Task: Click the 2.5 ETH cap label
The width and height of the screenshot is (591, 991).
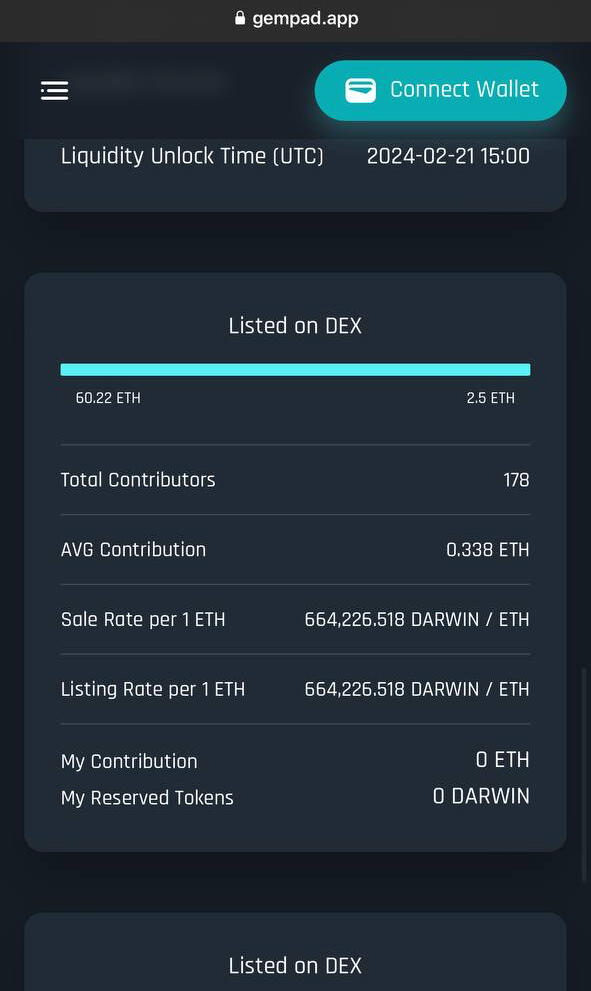Action: pyautogui.click(x=490, y=398)
